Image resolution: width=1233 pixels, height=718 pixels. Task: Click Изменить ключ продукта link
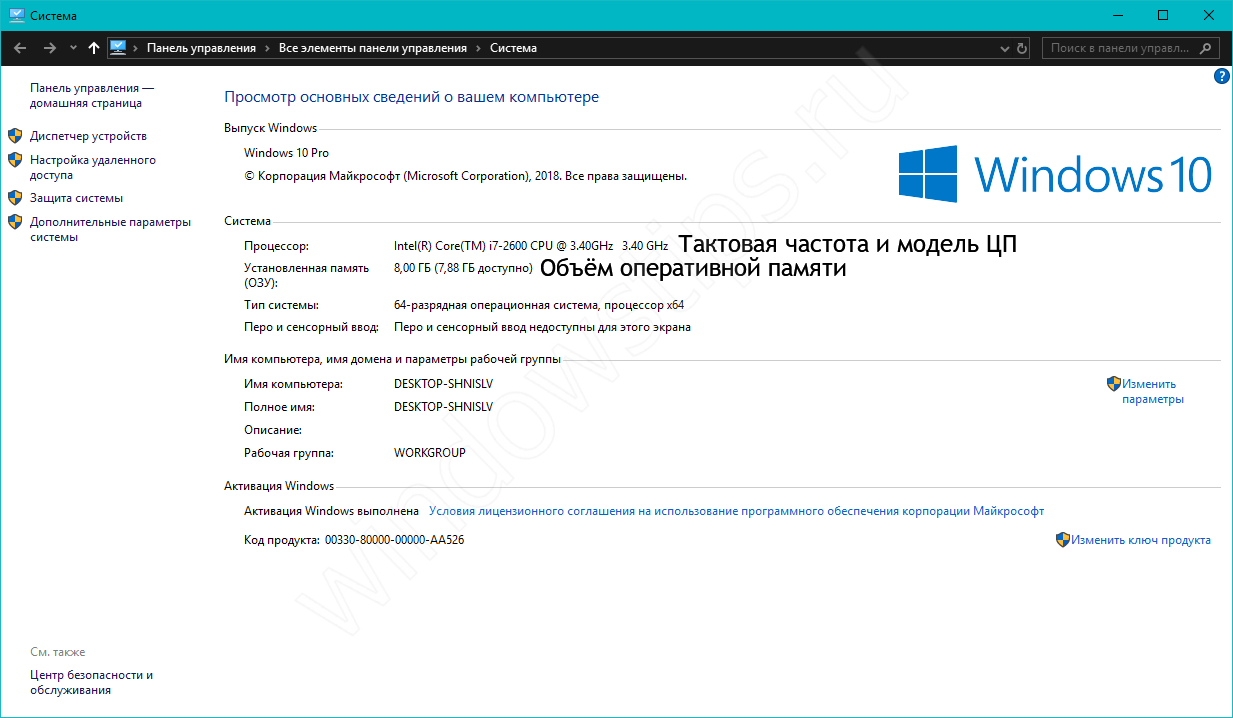[x=1140, y=540]
